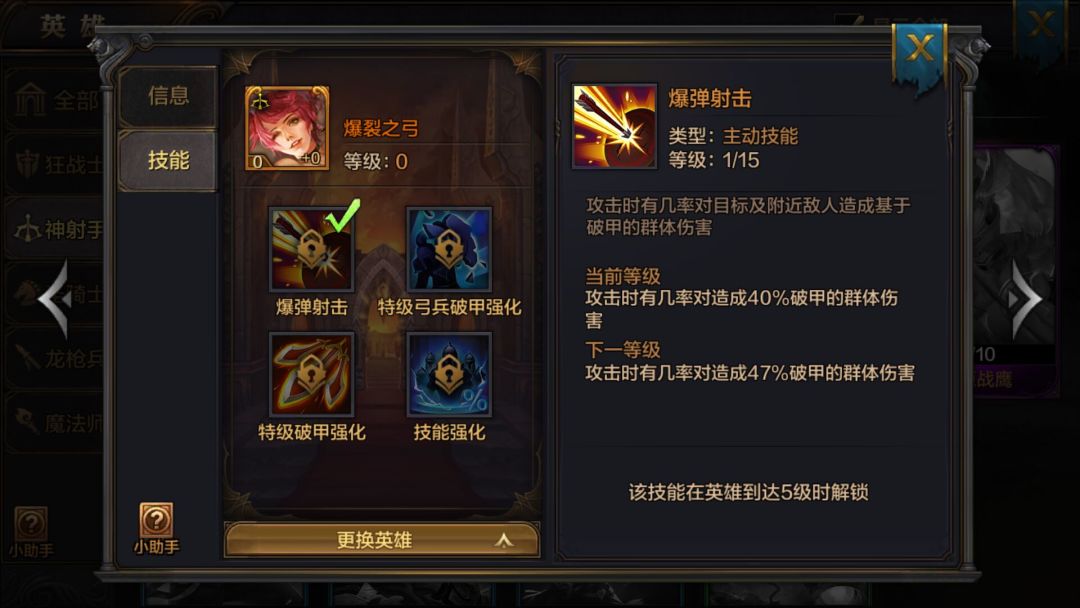Switch to the 技能 tab
Image resolution: width=1080 pixels, height=608 pixels.
coord(168,161)
